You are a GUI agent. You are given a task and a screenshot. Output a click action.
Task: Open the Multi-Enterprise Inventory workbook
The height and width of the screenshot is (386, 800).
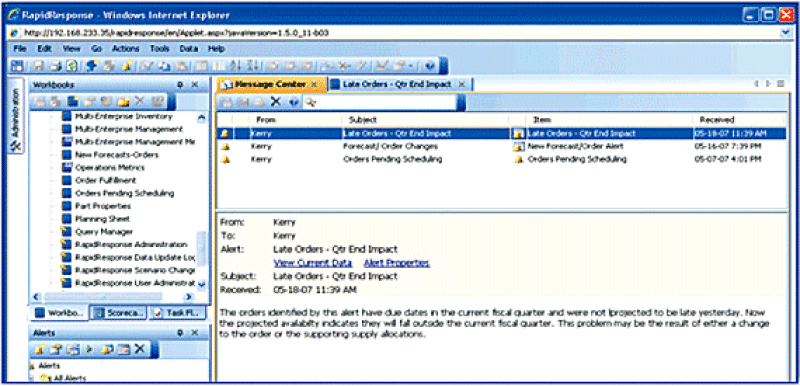118,116
